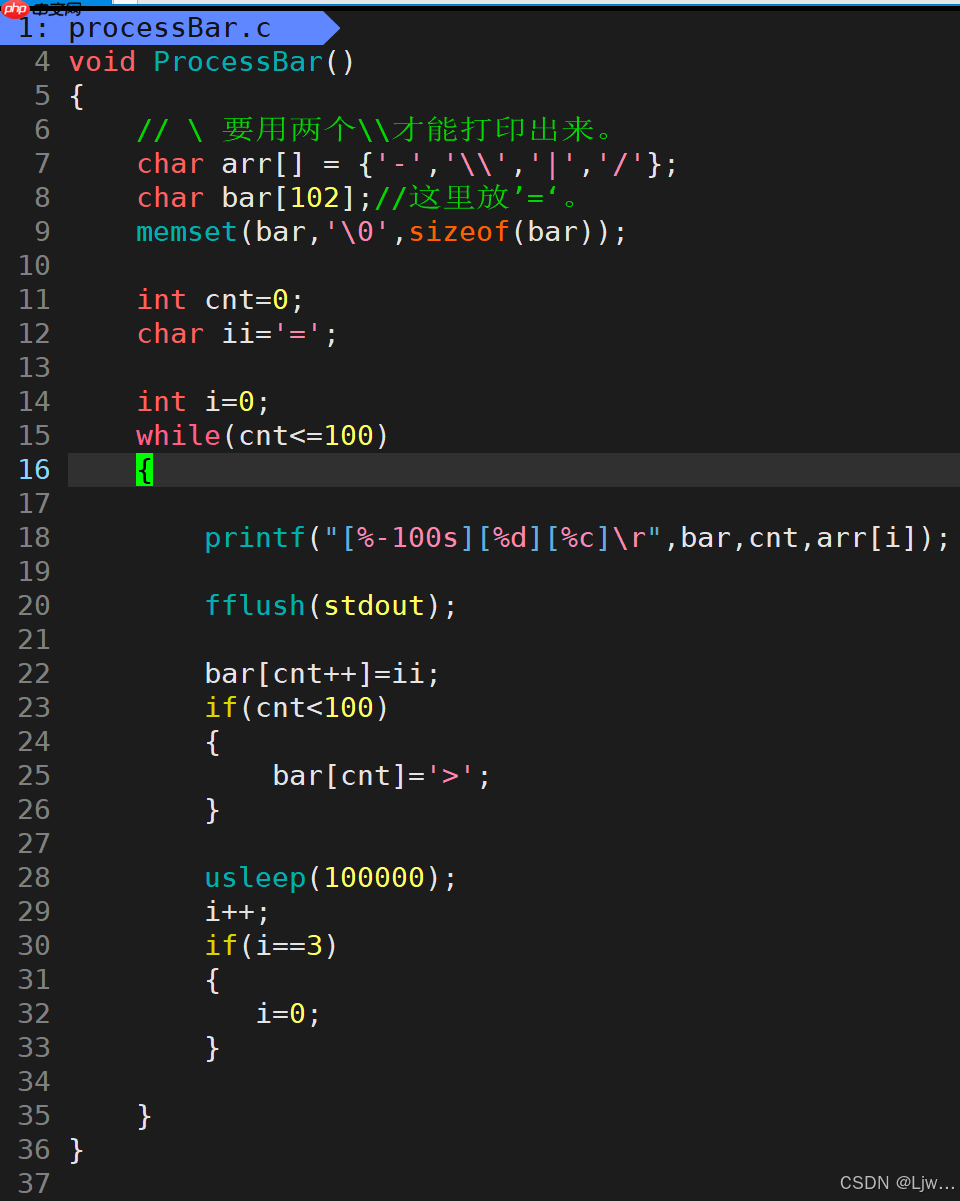Click the opening brace on line 24

212,742
